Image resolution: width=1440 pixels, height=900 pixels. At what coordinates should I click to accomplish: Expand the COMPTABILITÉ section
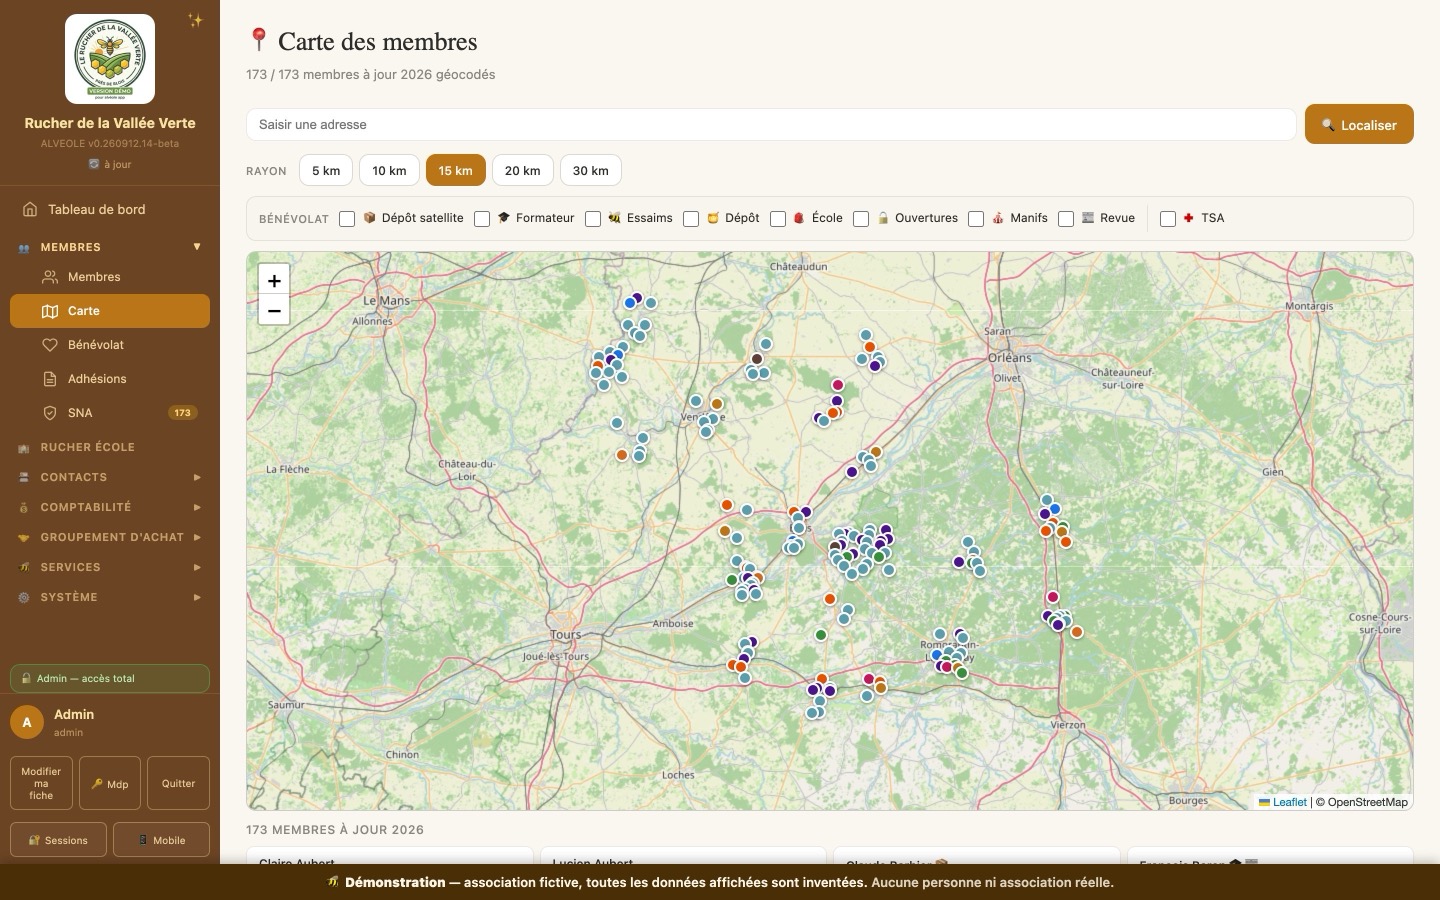110,507
